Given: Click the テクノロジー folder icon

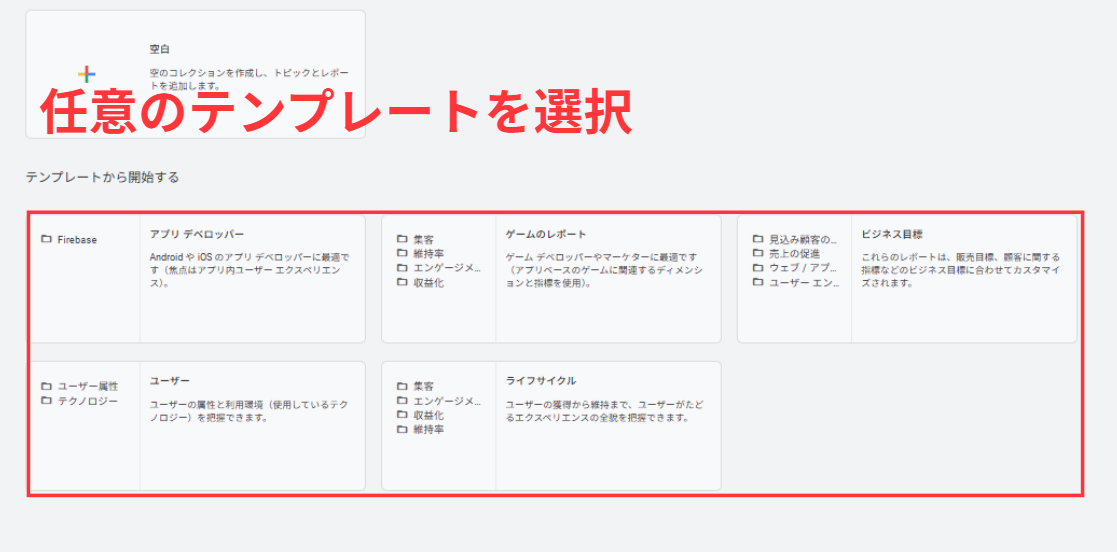Looking at the screenshot, I should 46,401.
